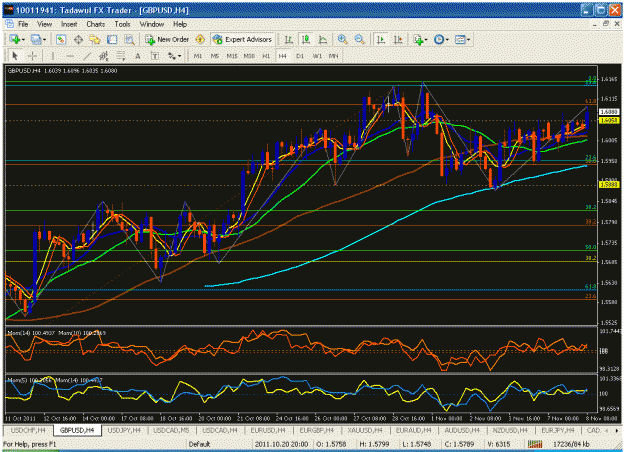Switch timeframe to M5
Screen dimensions: 625x452
pyautogui.click(x=215, y=56)
